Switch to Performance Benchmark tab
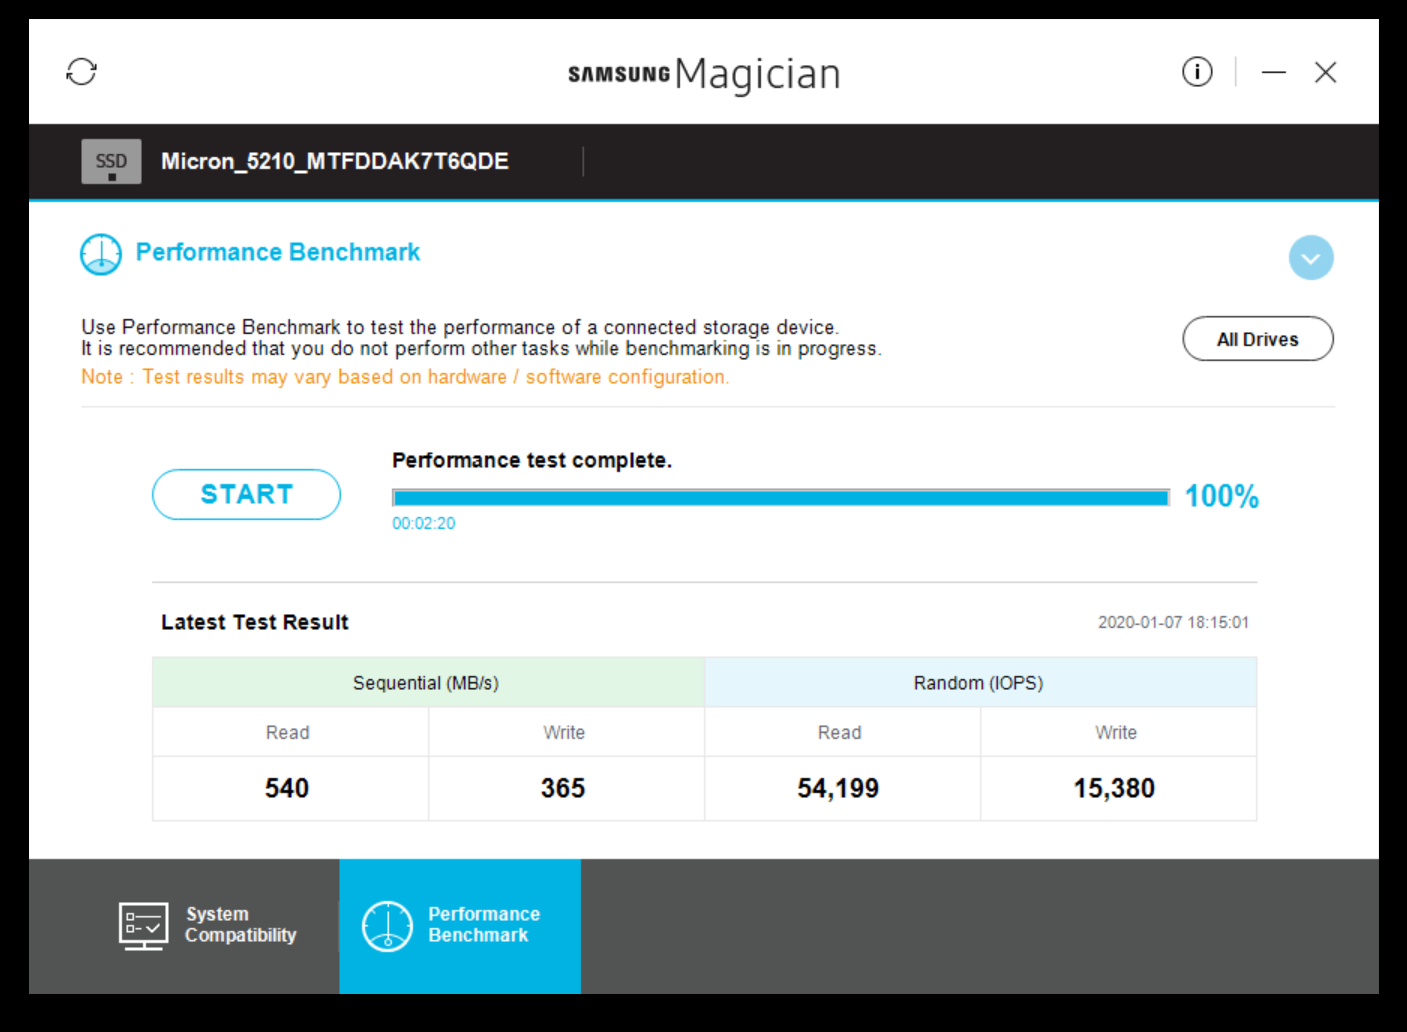 [460, 926]
